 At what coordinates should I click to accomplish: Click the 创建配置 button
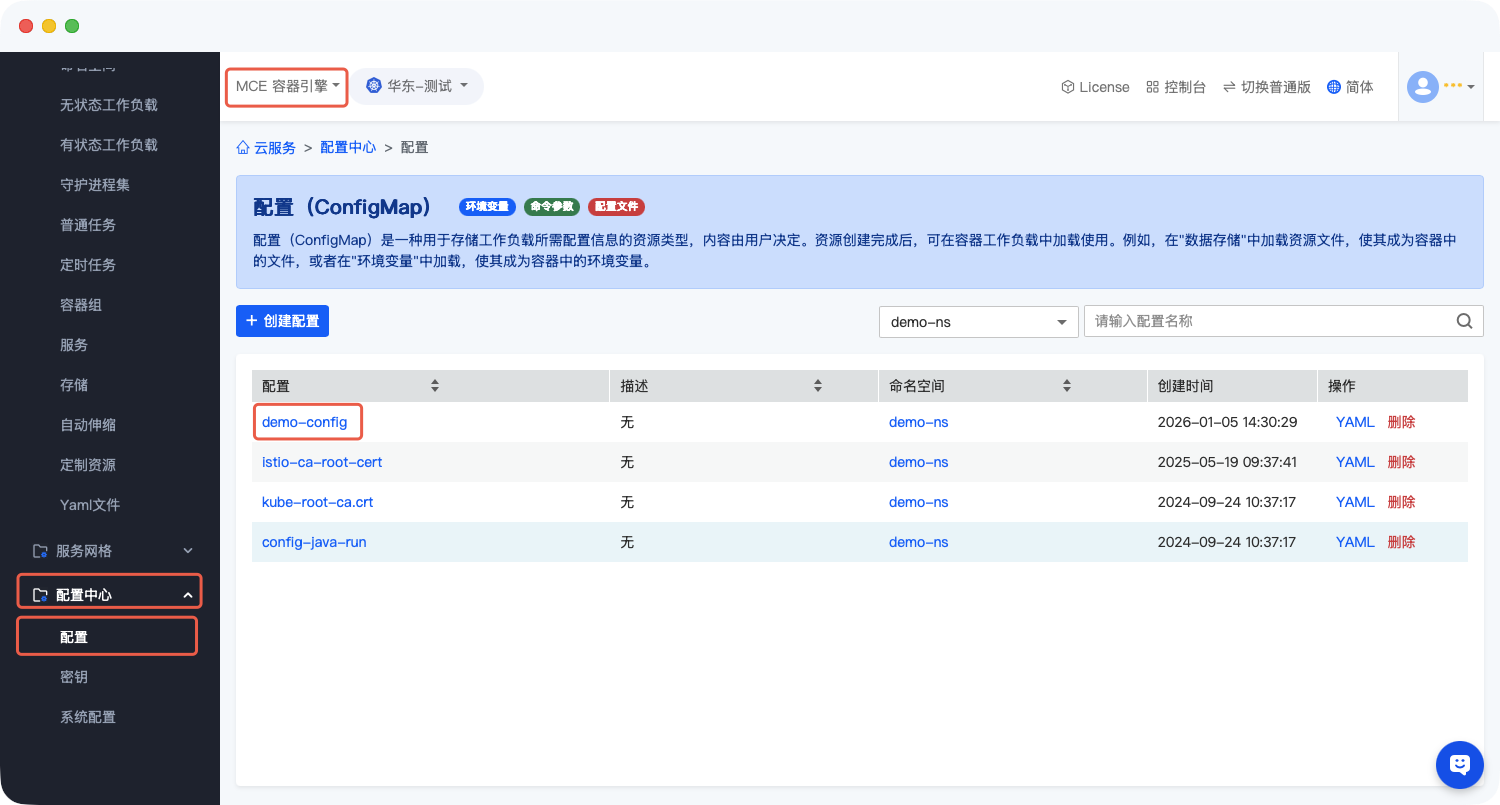pos(282,321)
